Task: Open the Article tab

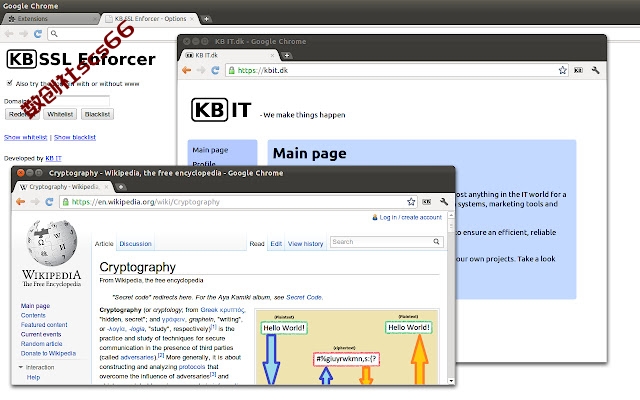Action: (x=104, y=244)
